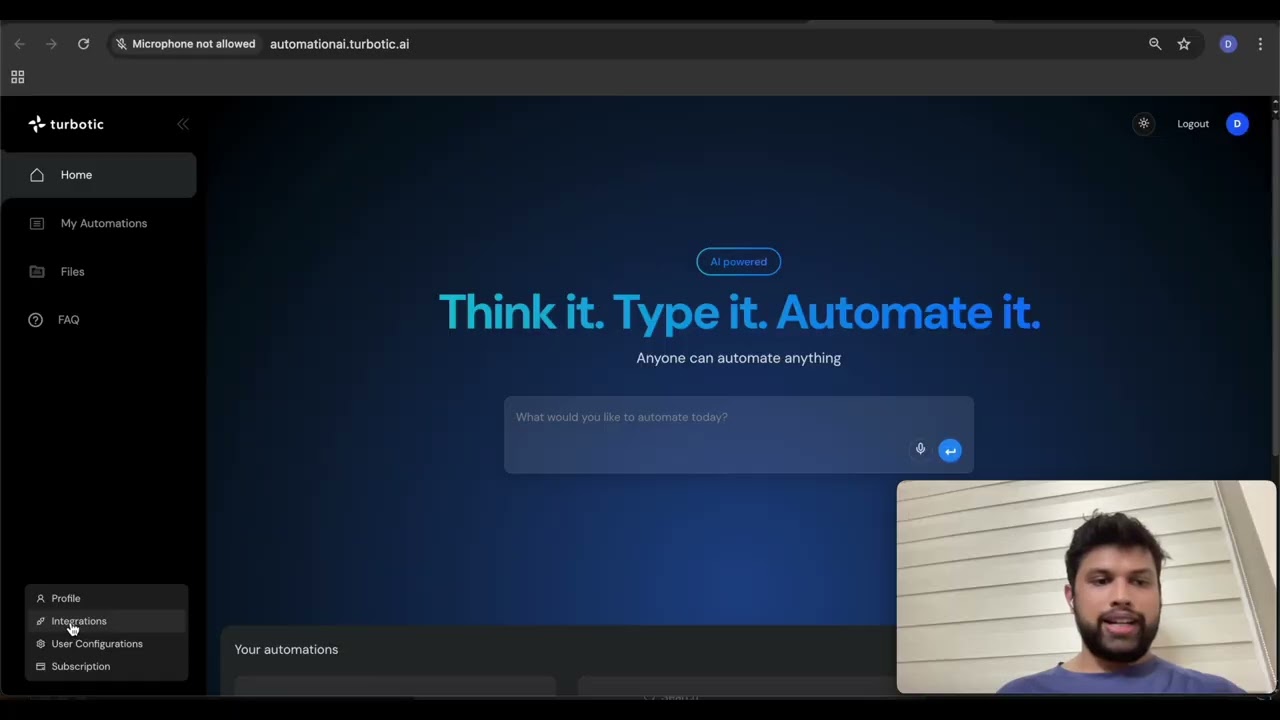The height and width of the screenshot is (720, 1280).
Task: Select Subscription from the popup menu
Action: [x=81, y=666]
